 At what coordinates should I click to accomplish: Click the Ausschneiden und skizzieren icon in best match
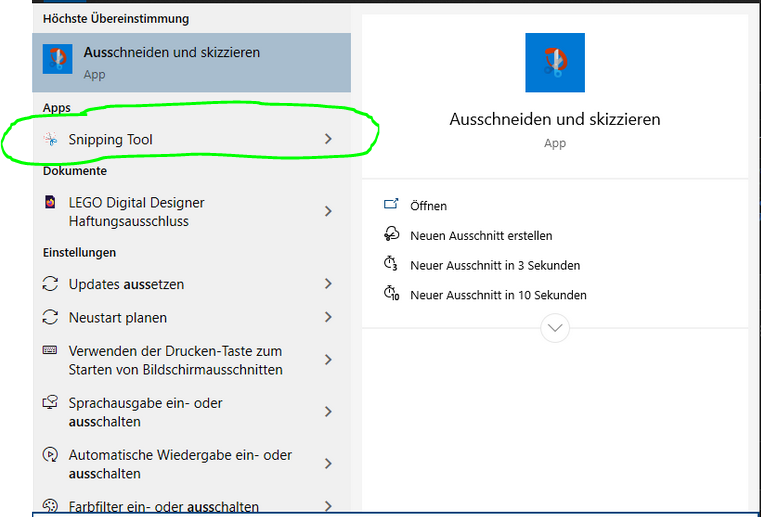57,59
